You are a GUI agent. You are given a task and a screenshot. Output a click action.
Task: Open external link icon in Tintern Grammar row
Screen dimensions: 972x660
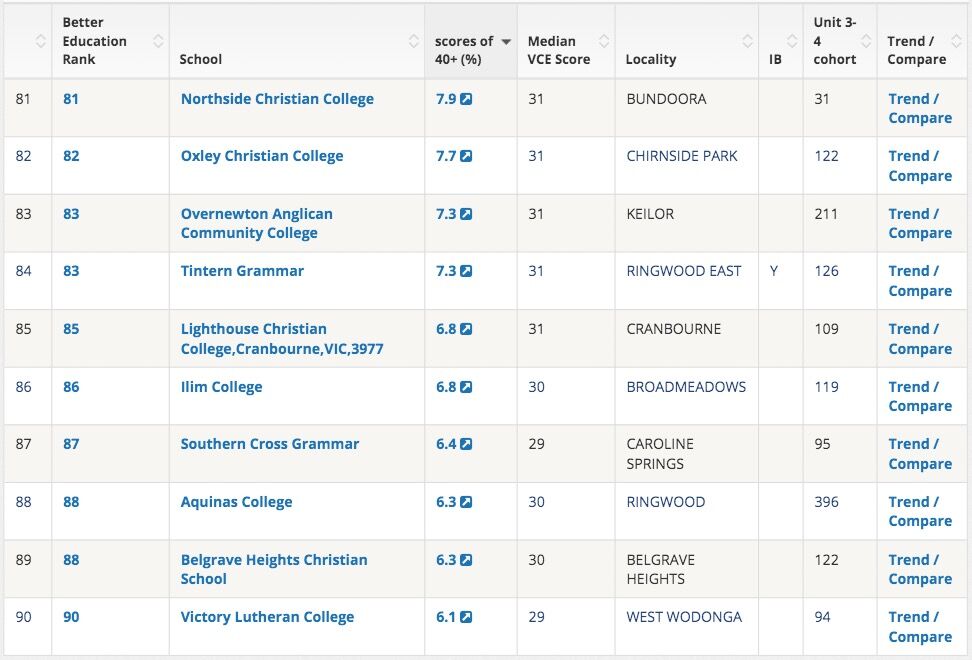tap(466, 272)
